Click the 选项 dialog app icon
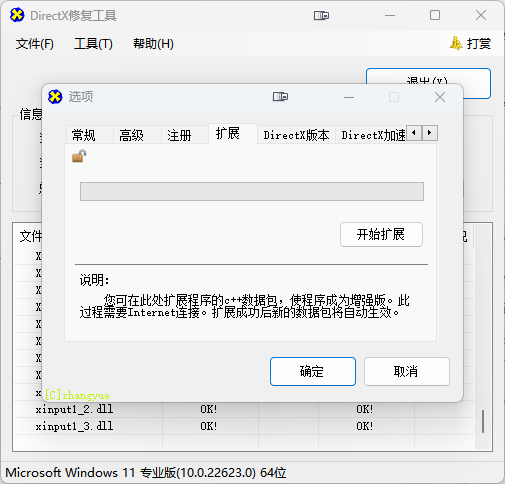The height and width of the screenshot is (484, 505). (x=55, y=97)
